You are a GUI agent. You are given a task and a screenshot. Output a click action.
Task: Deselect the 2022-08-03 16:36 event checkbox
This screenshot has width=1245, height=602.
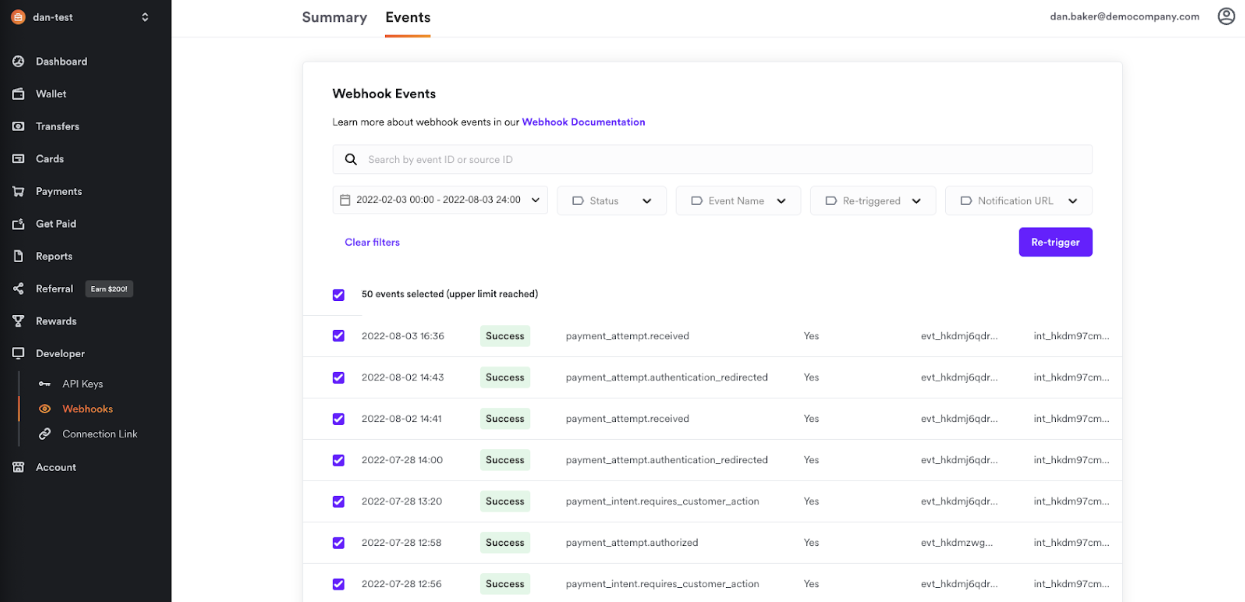[338, 336]
